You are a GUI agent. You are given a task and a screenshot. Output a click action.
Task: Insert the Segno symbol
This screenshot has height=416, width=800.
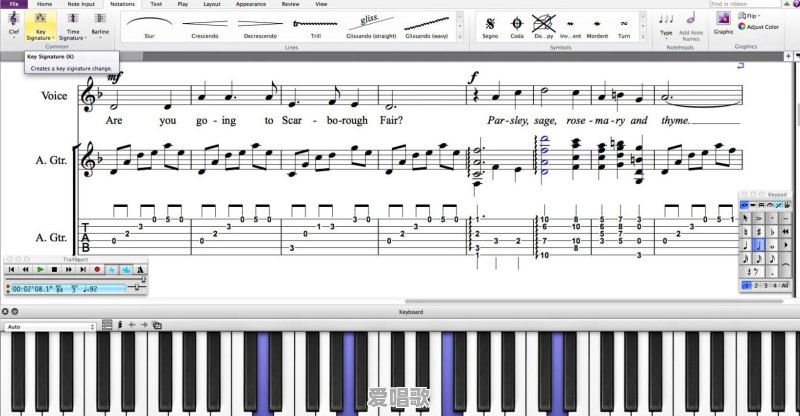tap(490, 27)
